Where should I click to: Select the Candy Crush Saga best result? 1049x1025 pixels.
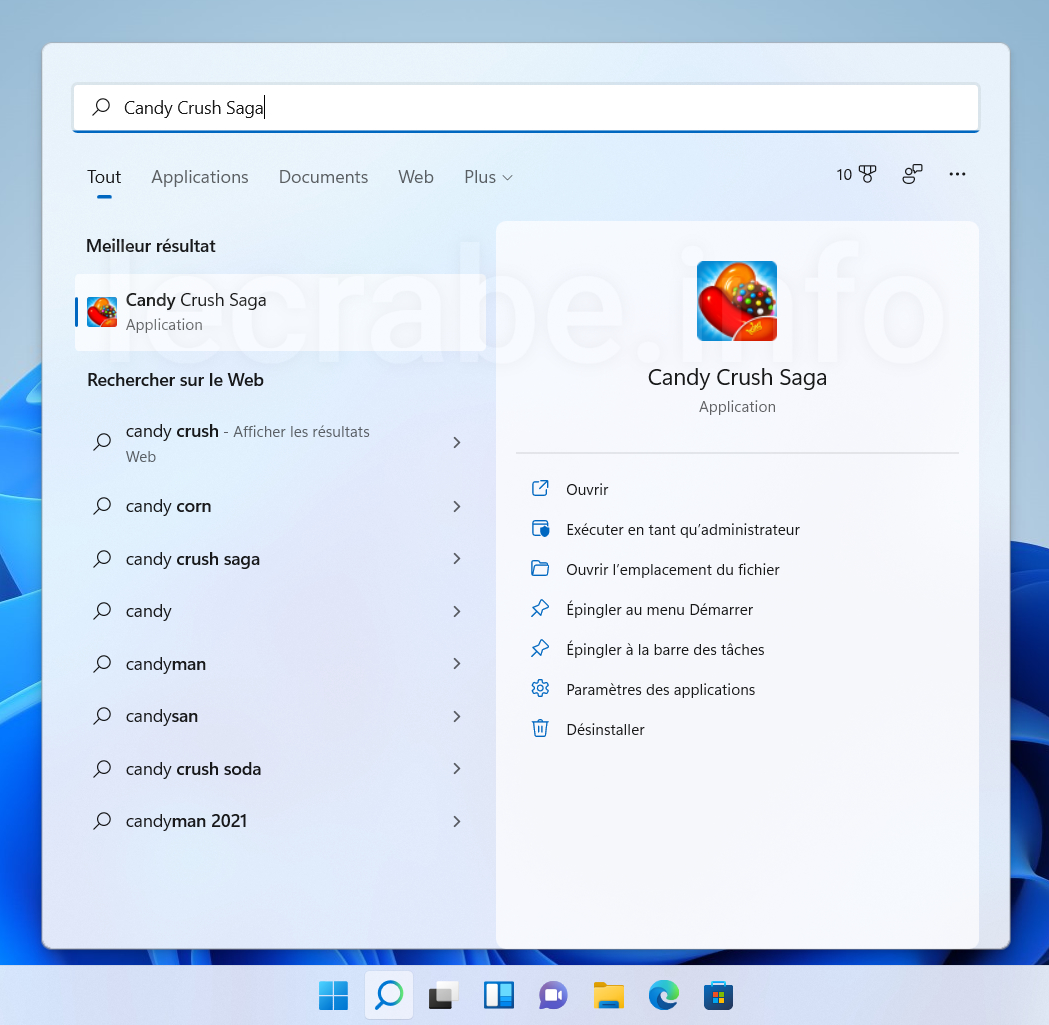pyautogui.click(x=280, y=312)
